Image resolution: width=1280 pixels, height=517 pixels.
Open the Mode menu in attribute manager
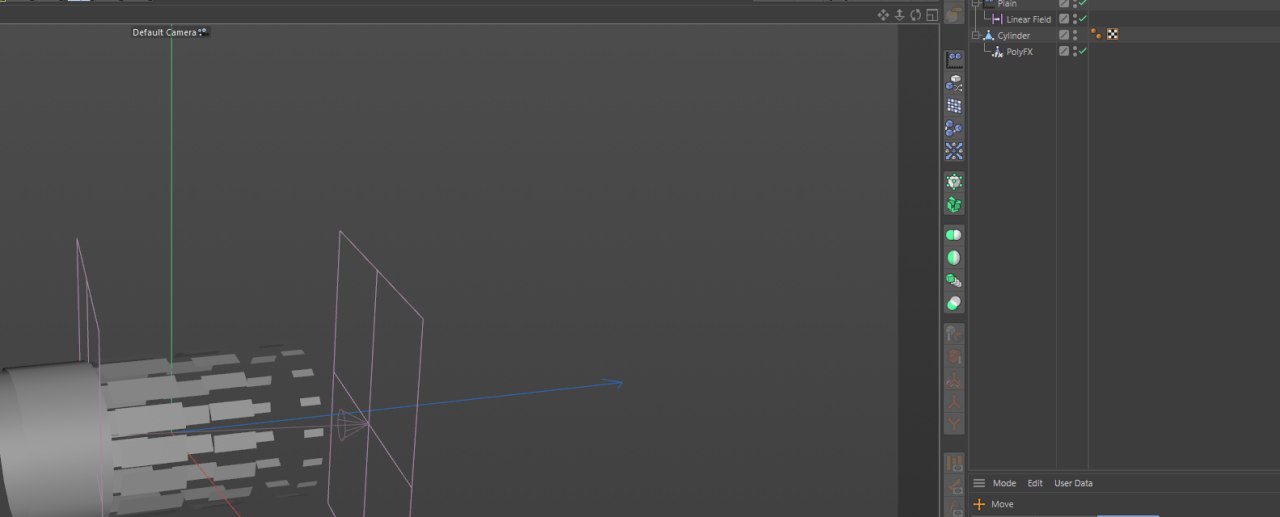[x=1004, y=483]
